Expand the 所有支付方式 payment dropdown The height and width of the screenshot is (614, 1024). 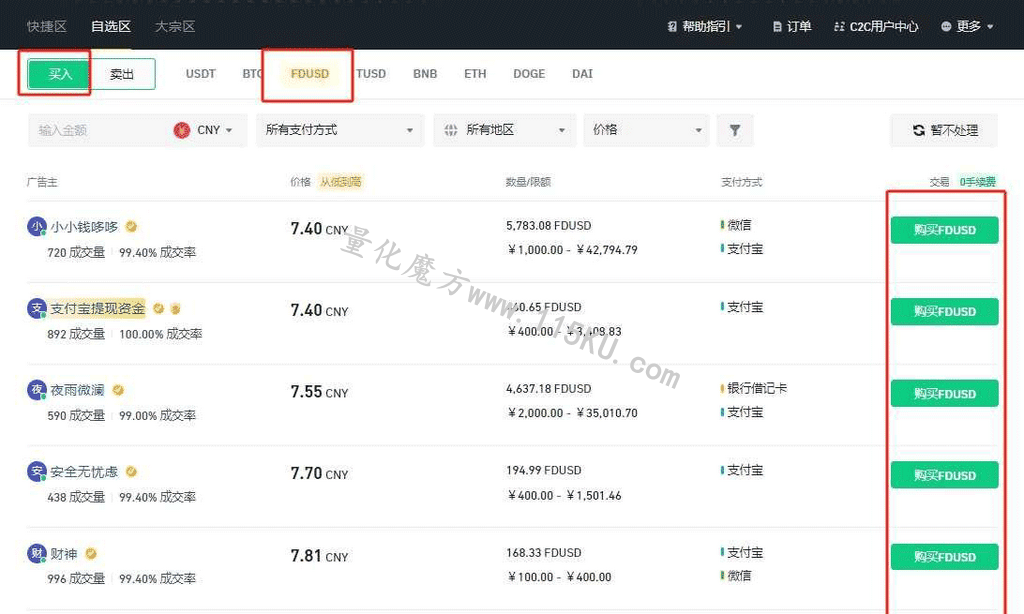coord(340,130)
